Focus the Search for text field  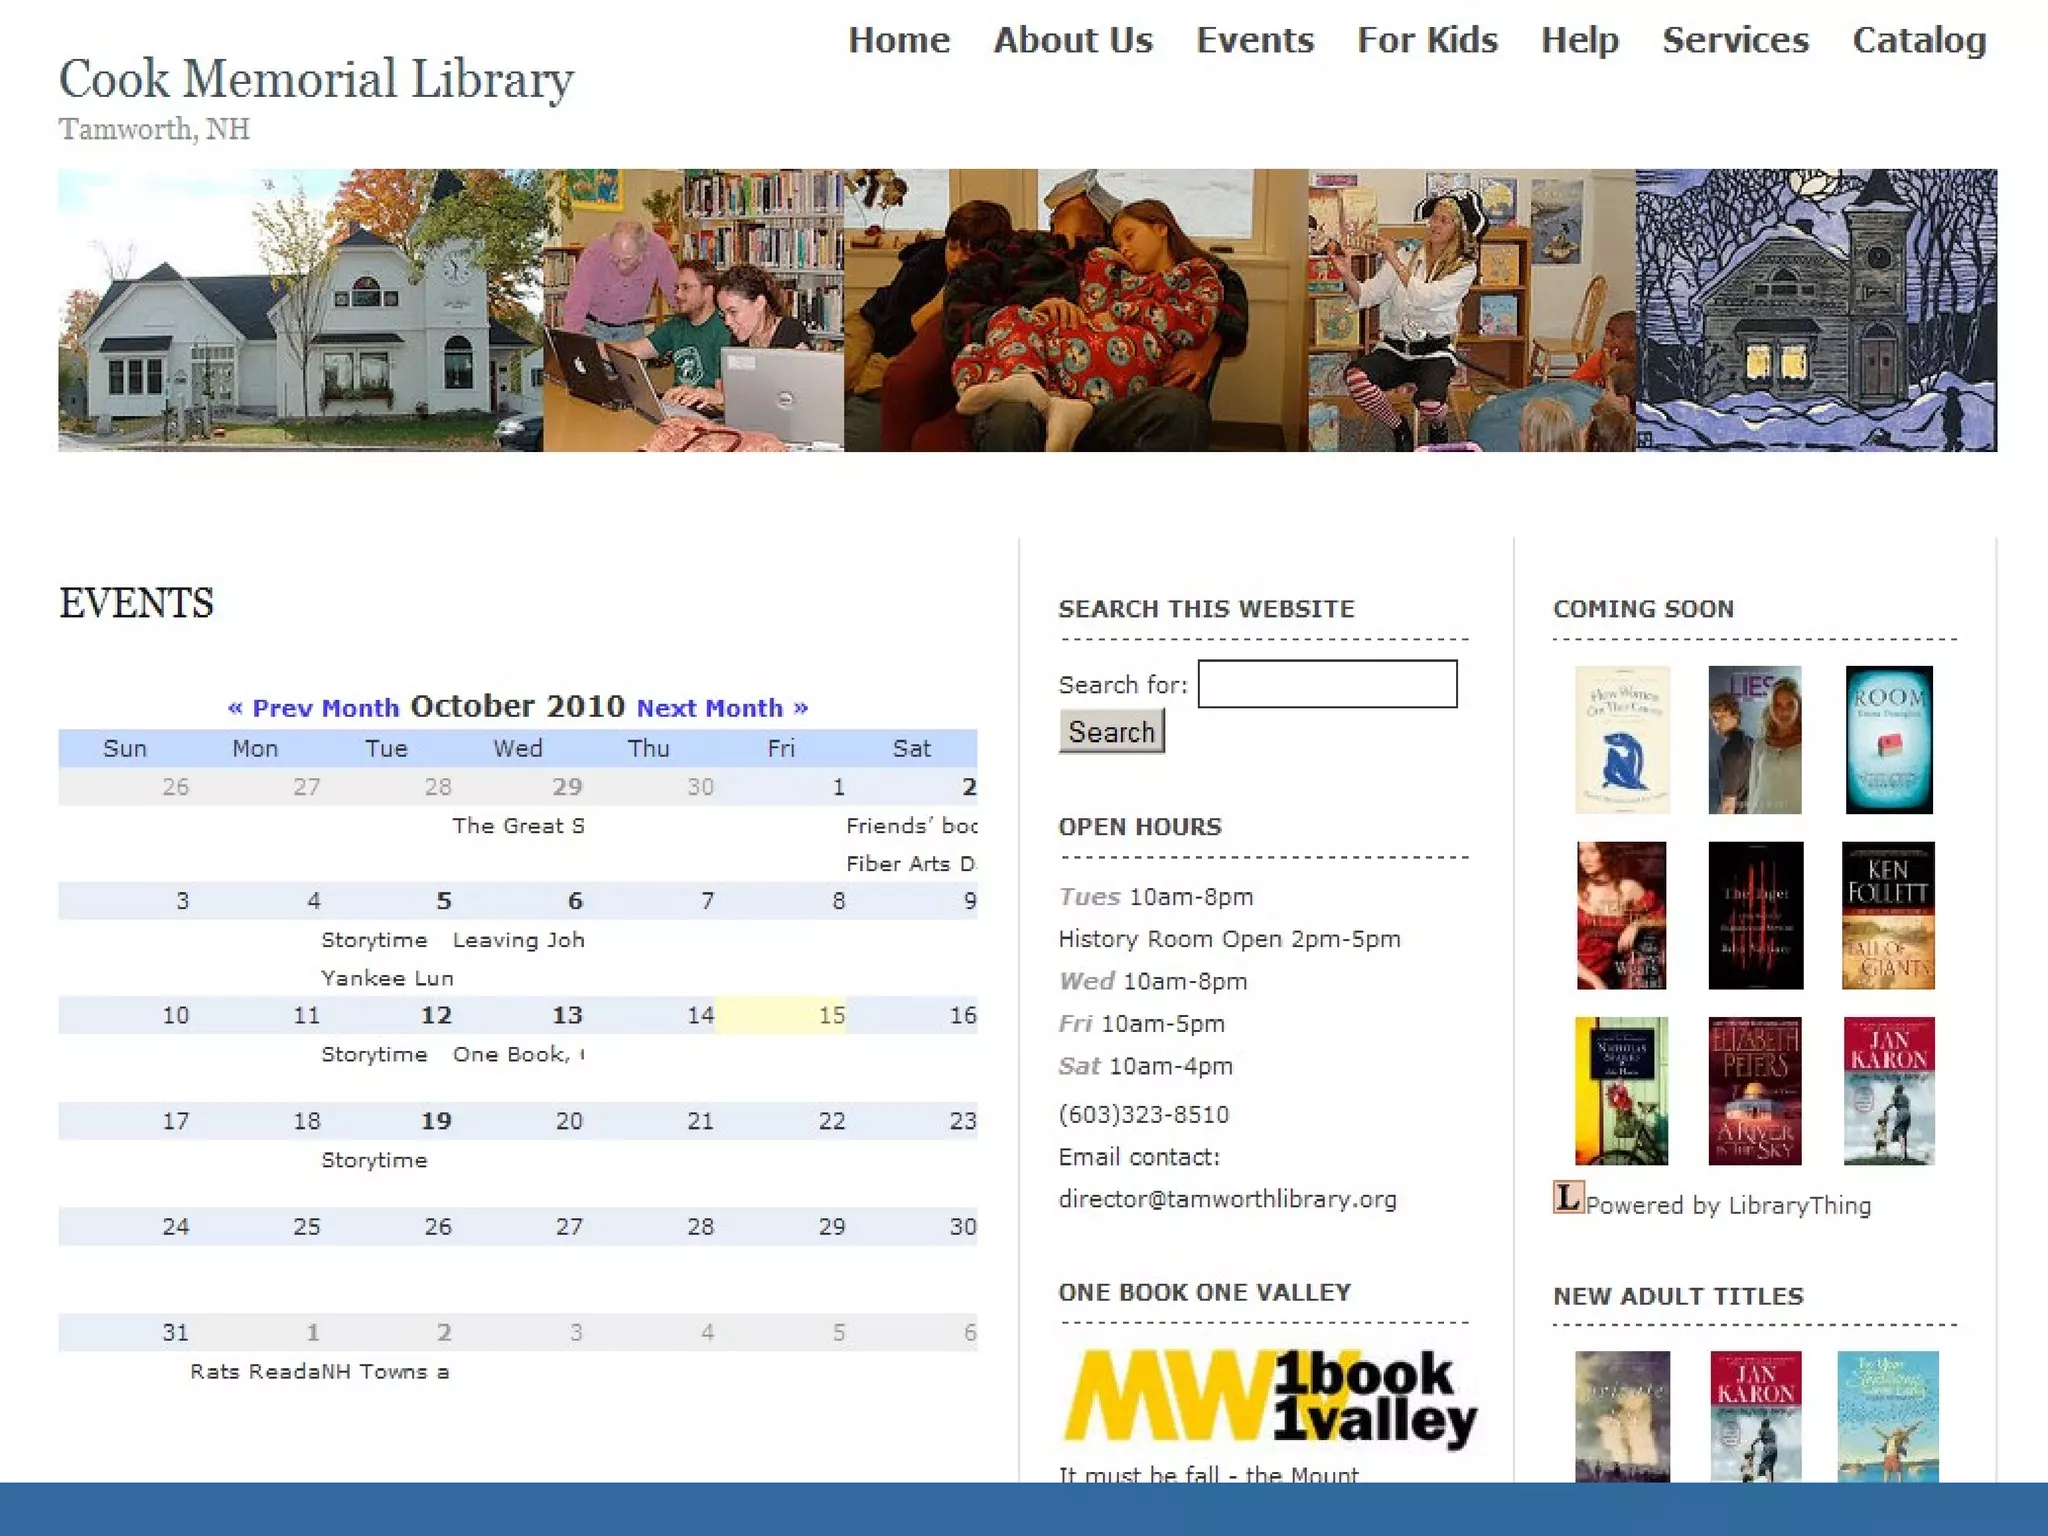[1326, 684]
